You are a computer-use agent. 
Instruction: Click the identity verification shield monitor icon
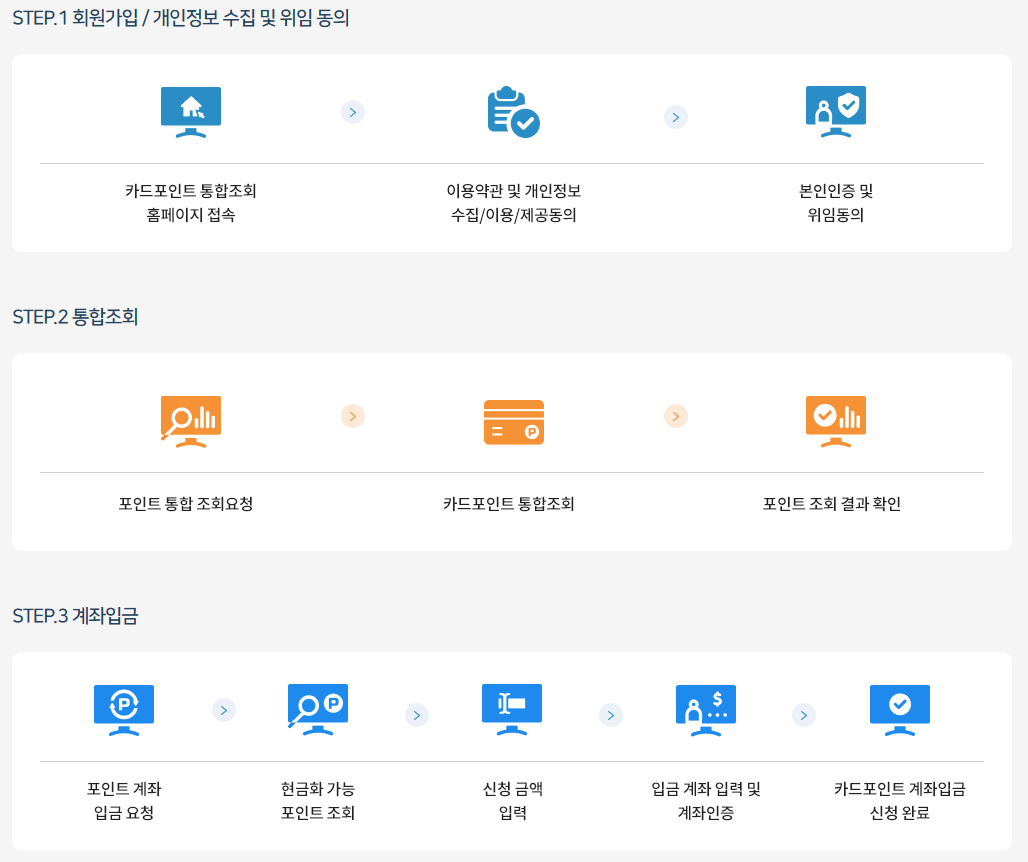[x=835, y=112]
